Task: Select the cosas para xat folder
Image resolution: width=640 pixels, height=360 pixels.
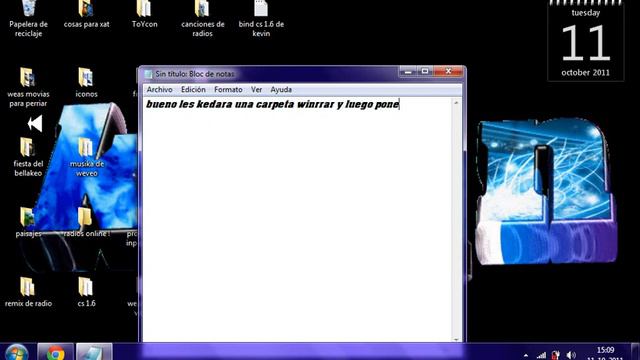Action: point(87,15)
